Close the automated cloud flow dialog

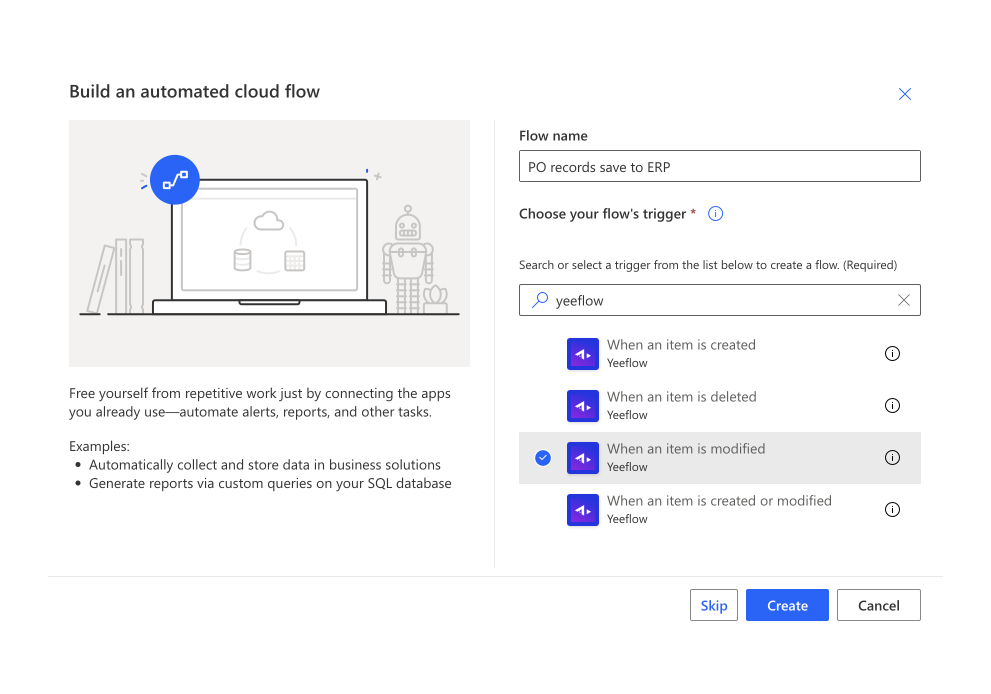pos(904,94)
